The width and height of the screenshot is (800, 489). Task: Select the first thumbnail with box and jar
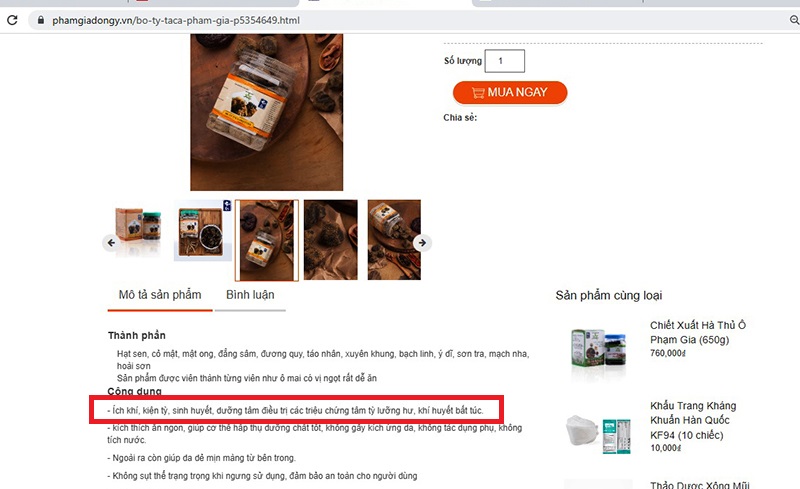138,231
